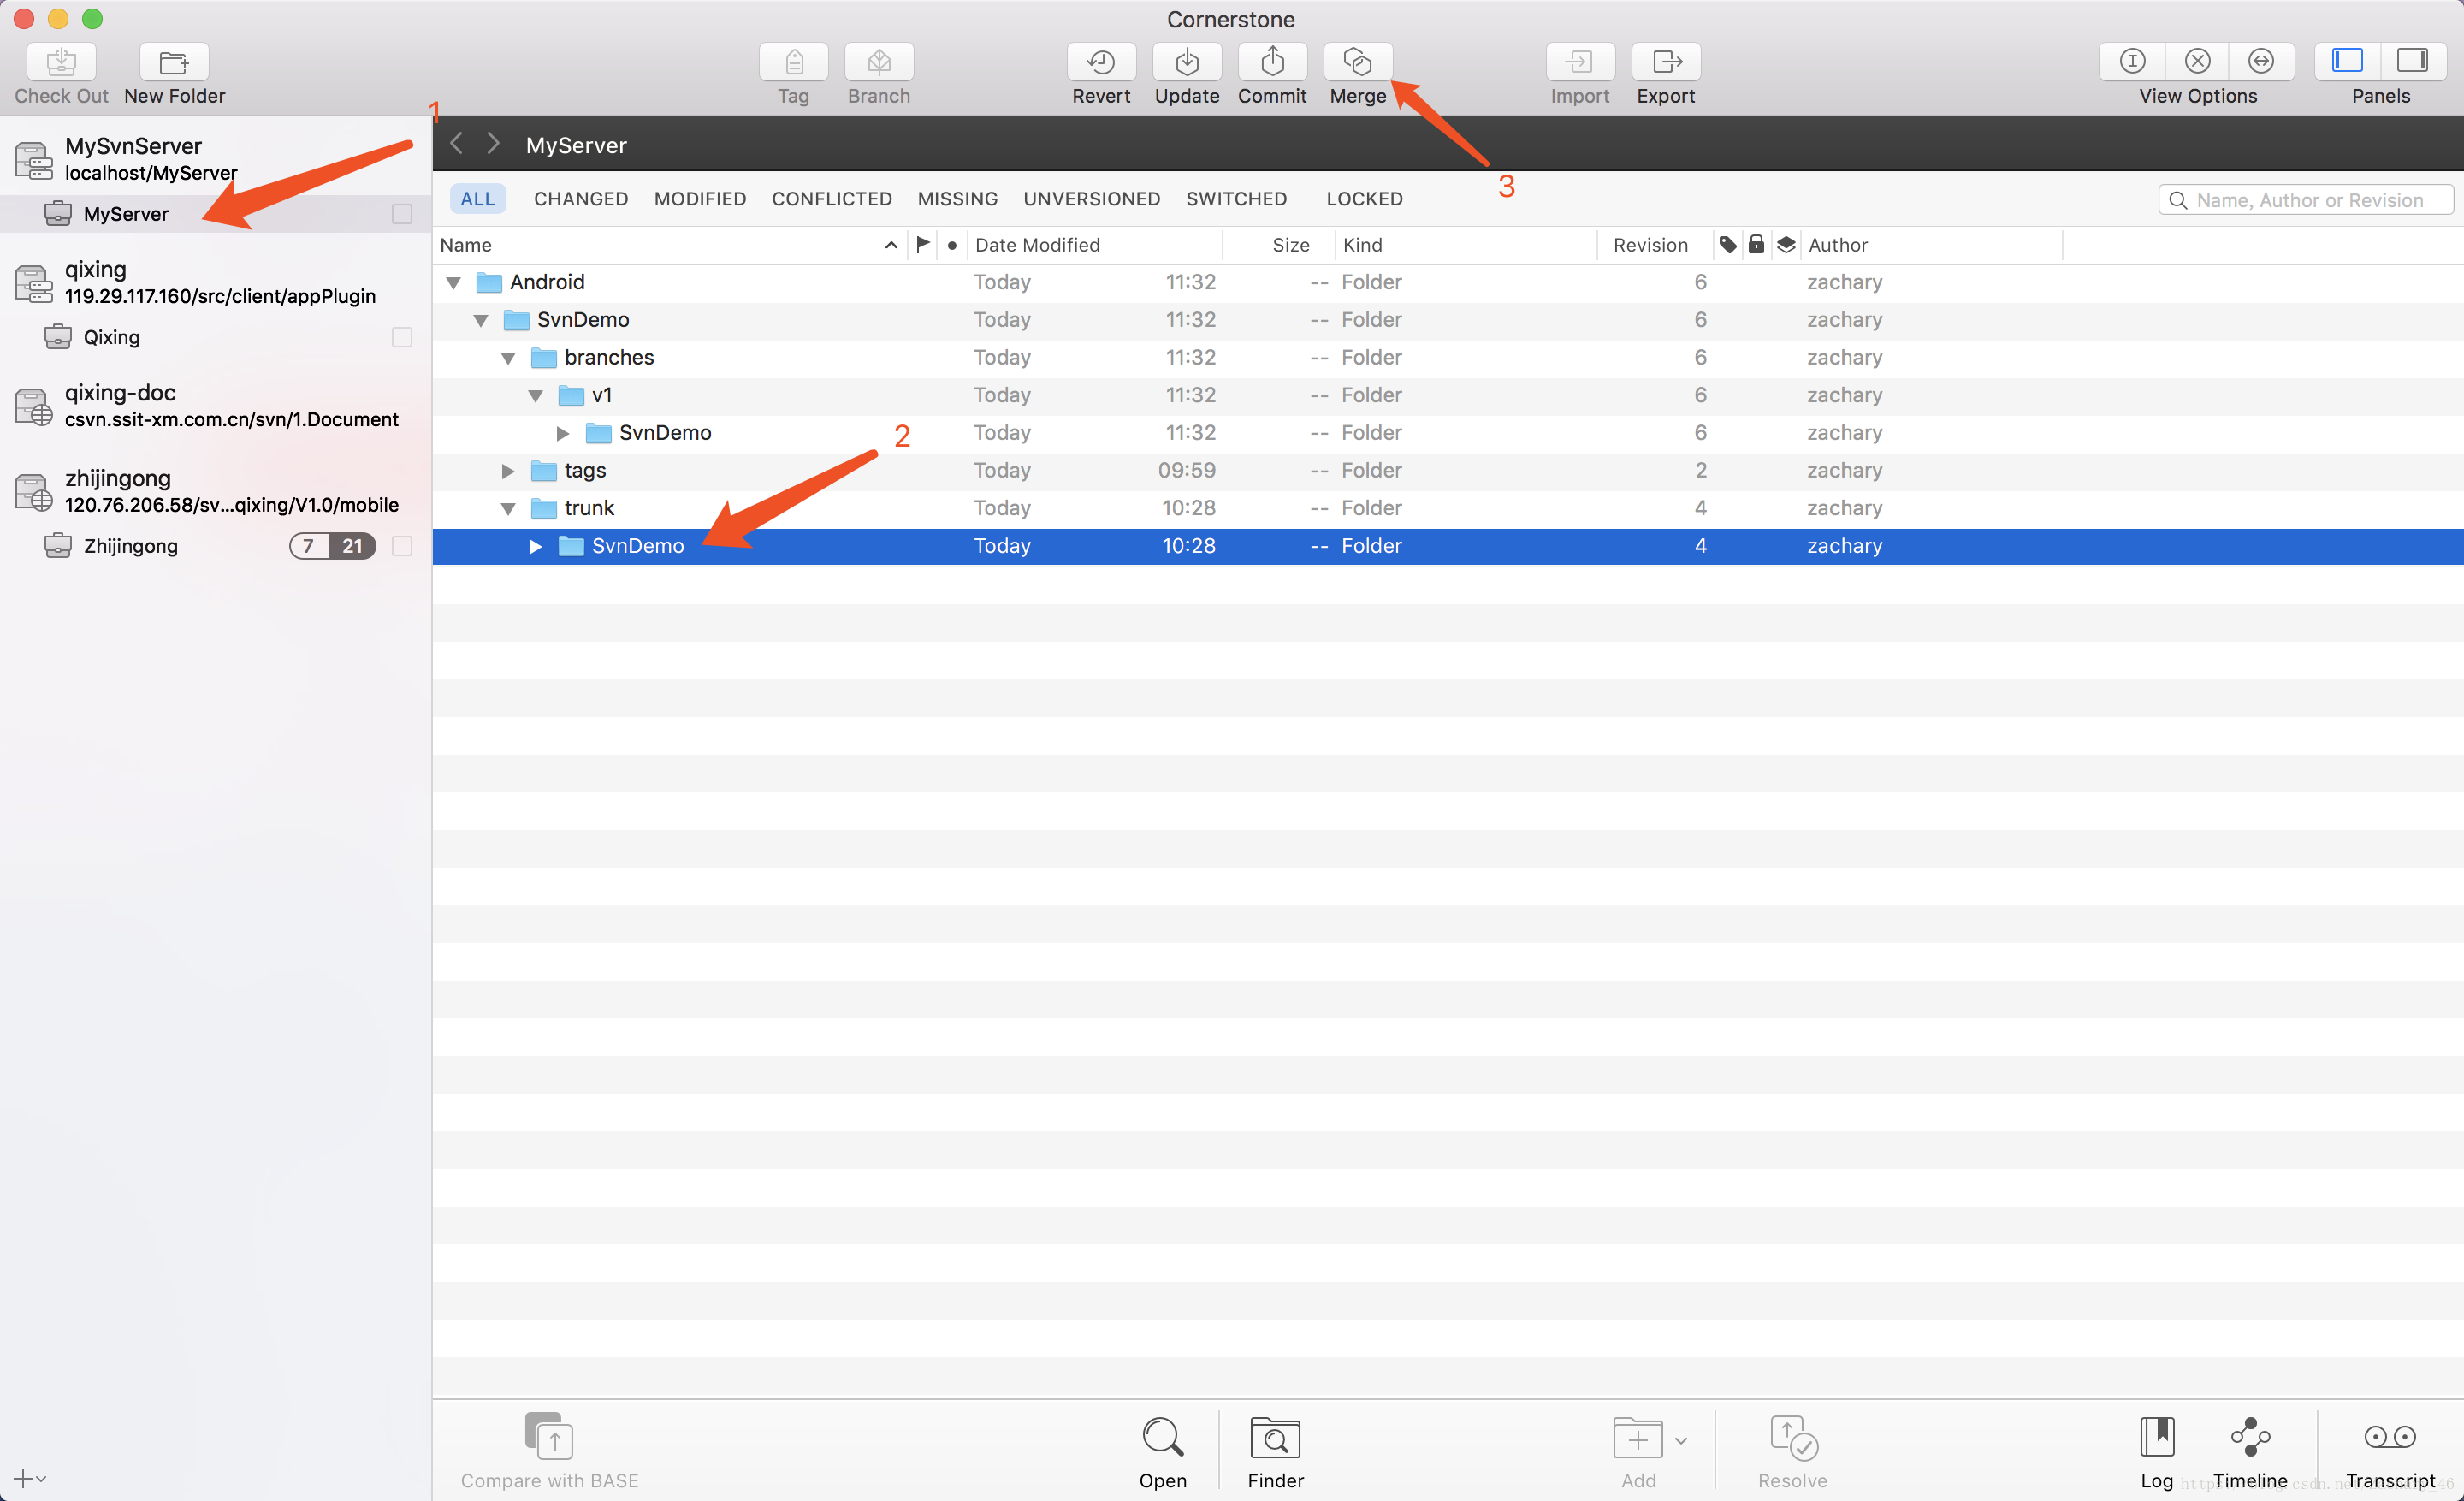Switch to SWITCHED filter
The height and width of the screenshot is (1501, 2464).
pos(1236,199)
